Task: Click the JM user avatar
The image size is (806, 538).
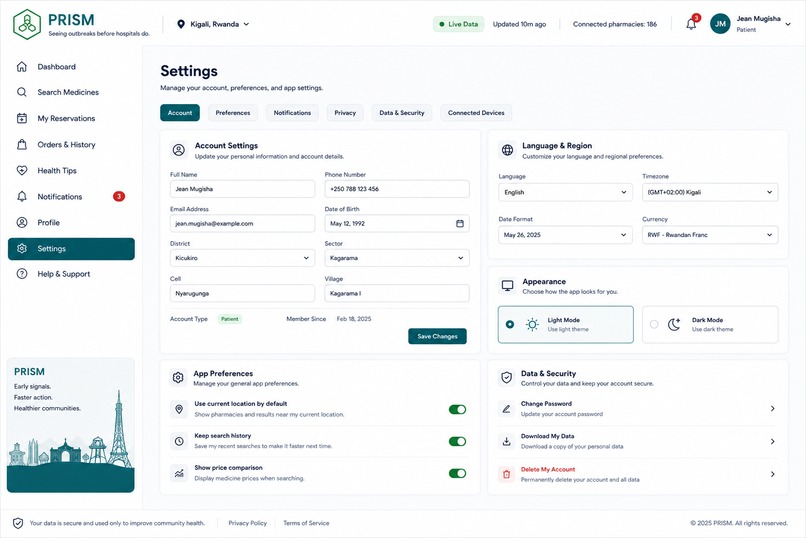Action: pos(720,24)
